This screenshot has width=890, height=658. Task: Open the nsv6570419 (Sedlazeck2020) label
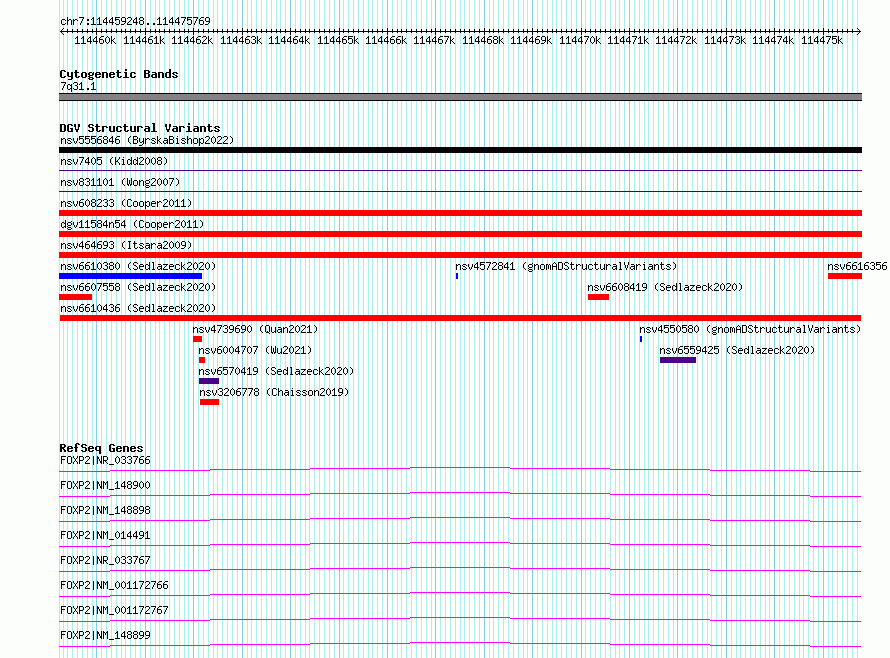276,371
